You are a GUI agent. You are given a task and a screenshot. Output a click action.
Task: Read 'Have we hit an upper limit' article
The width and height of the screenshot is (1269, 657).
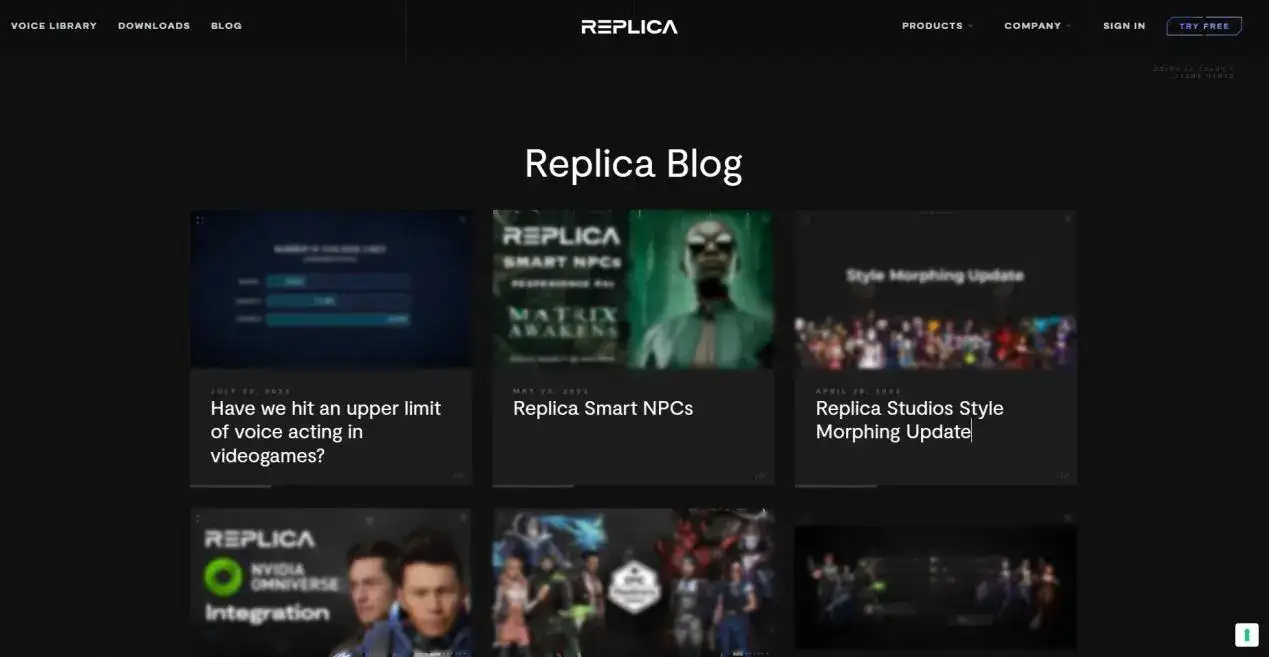click(x=326, y=432)
